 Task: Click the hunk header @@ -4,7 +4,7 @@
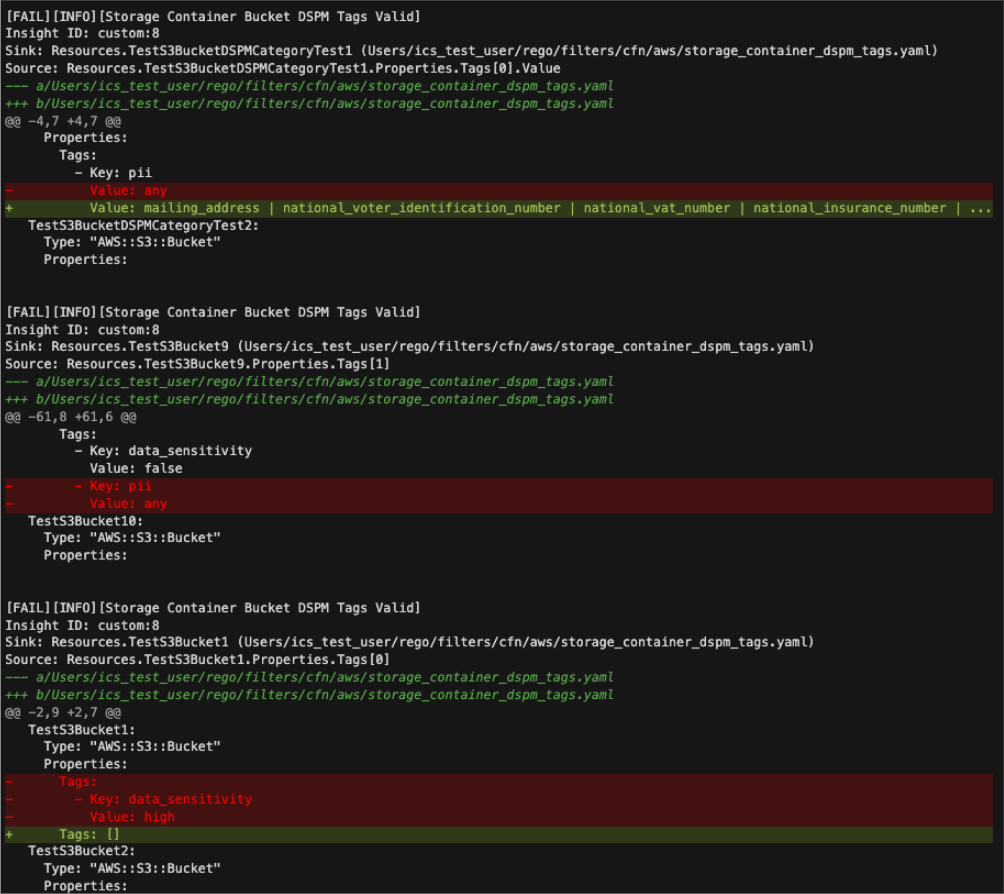(63, 121)
